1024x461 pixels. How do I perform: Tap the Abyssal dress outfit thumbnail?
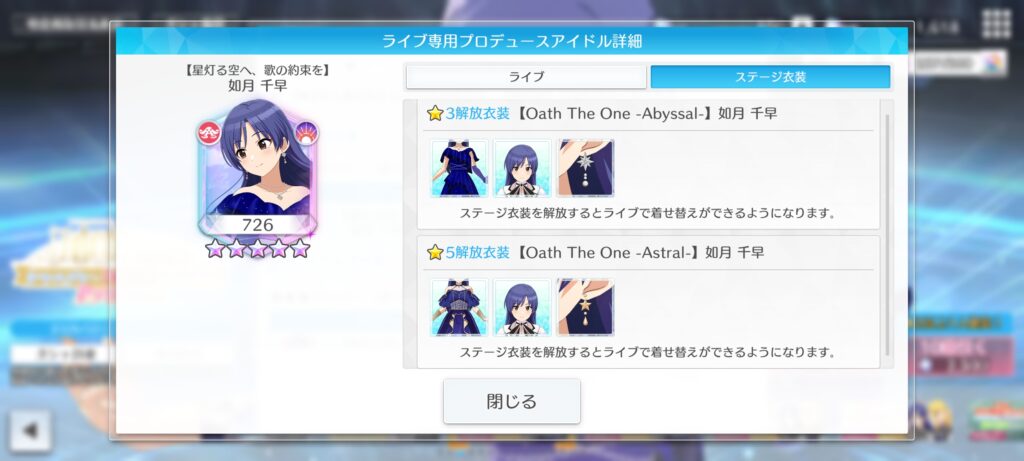[459, 168]
